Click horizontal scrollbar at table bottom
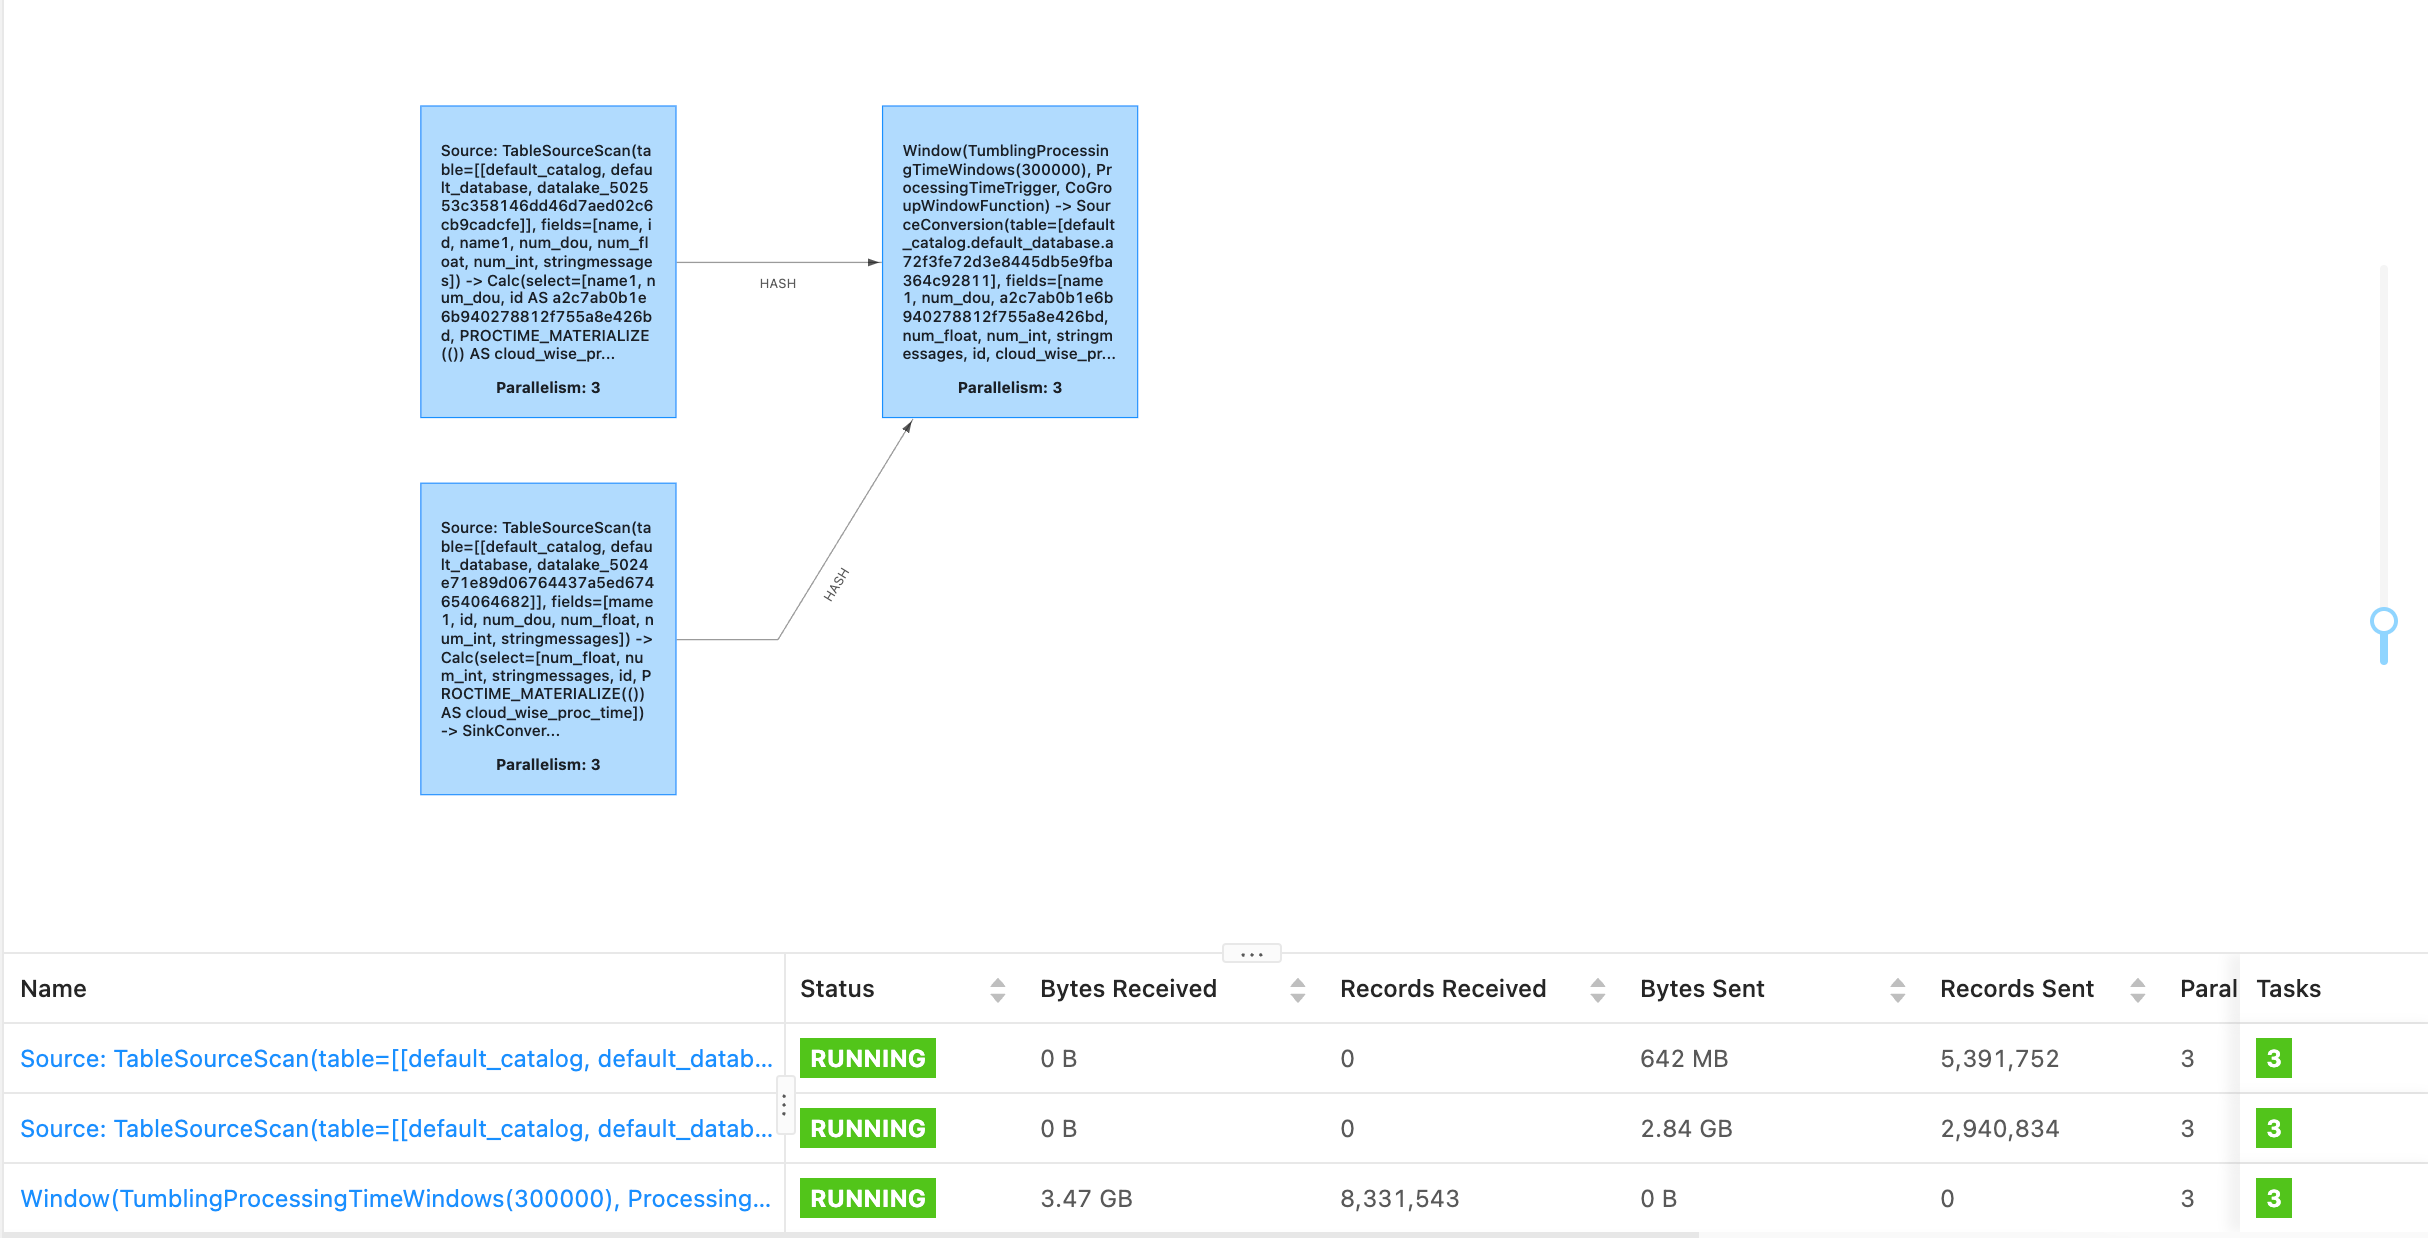The width and height of the screenshot is (2428, 1238). pos(850,1234)
